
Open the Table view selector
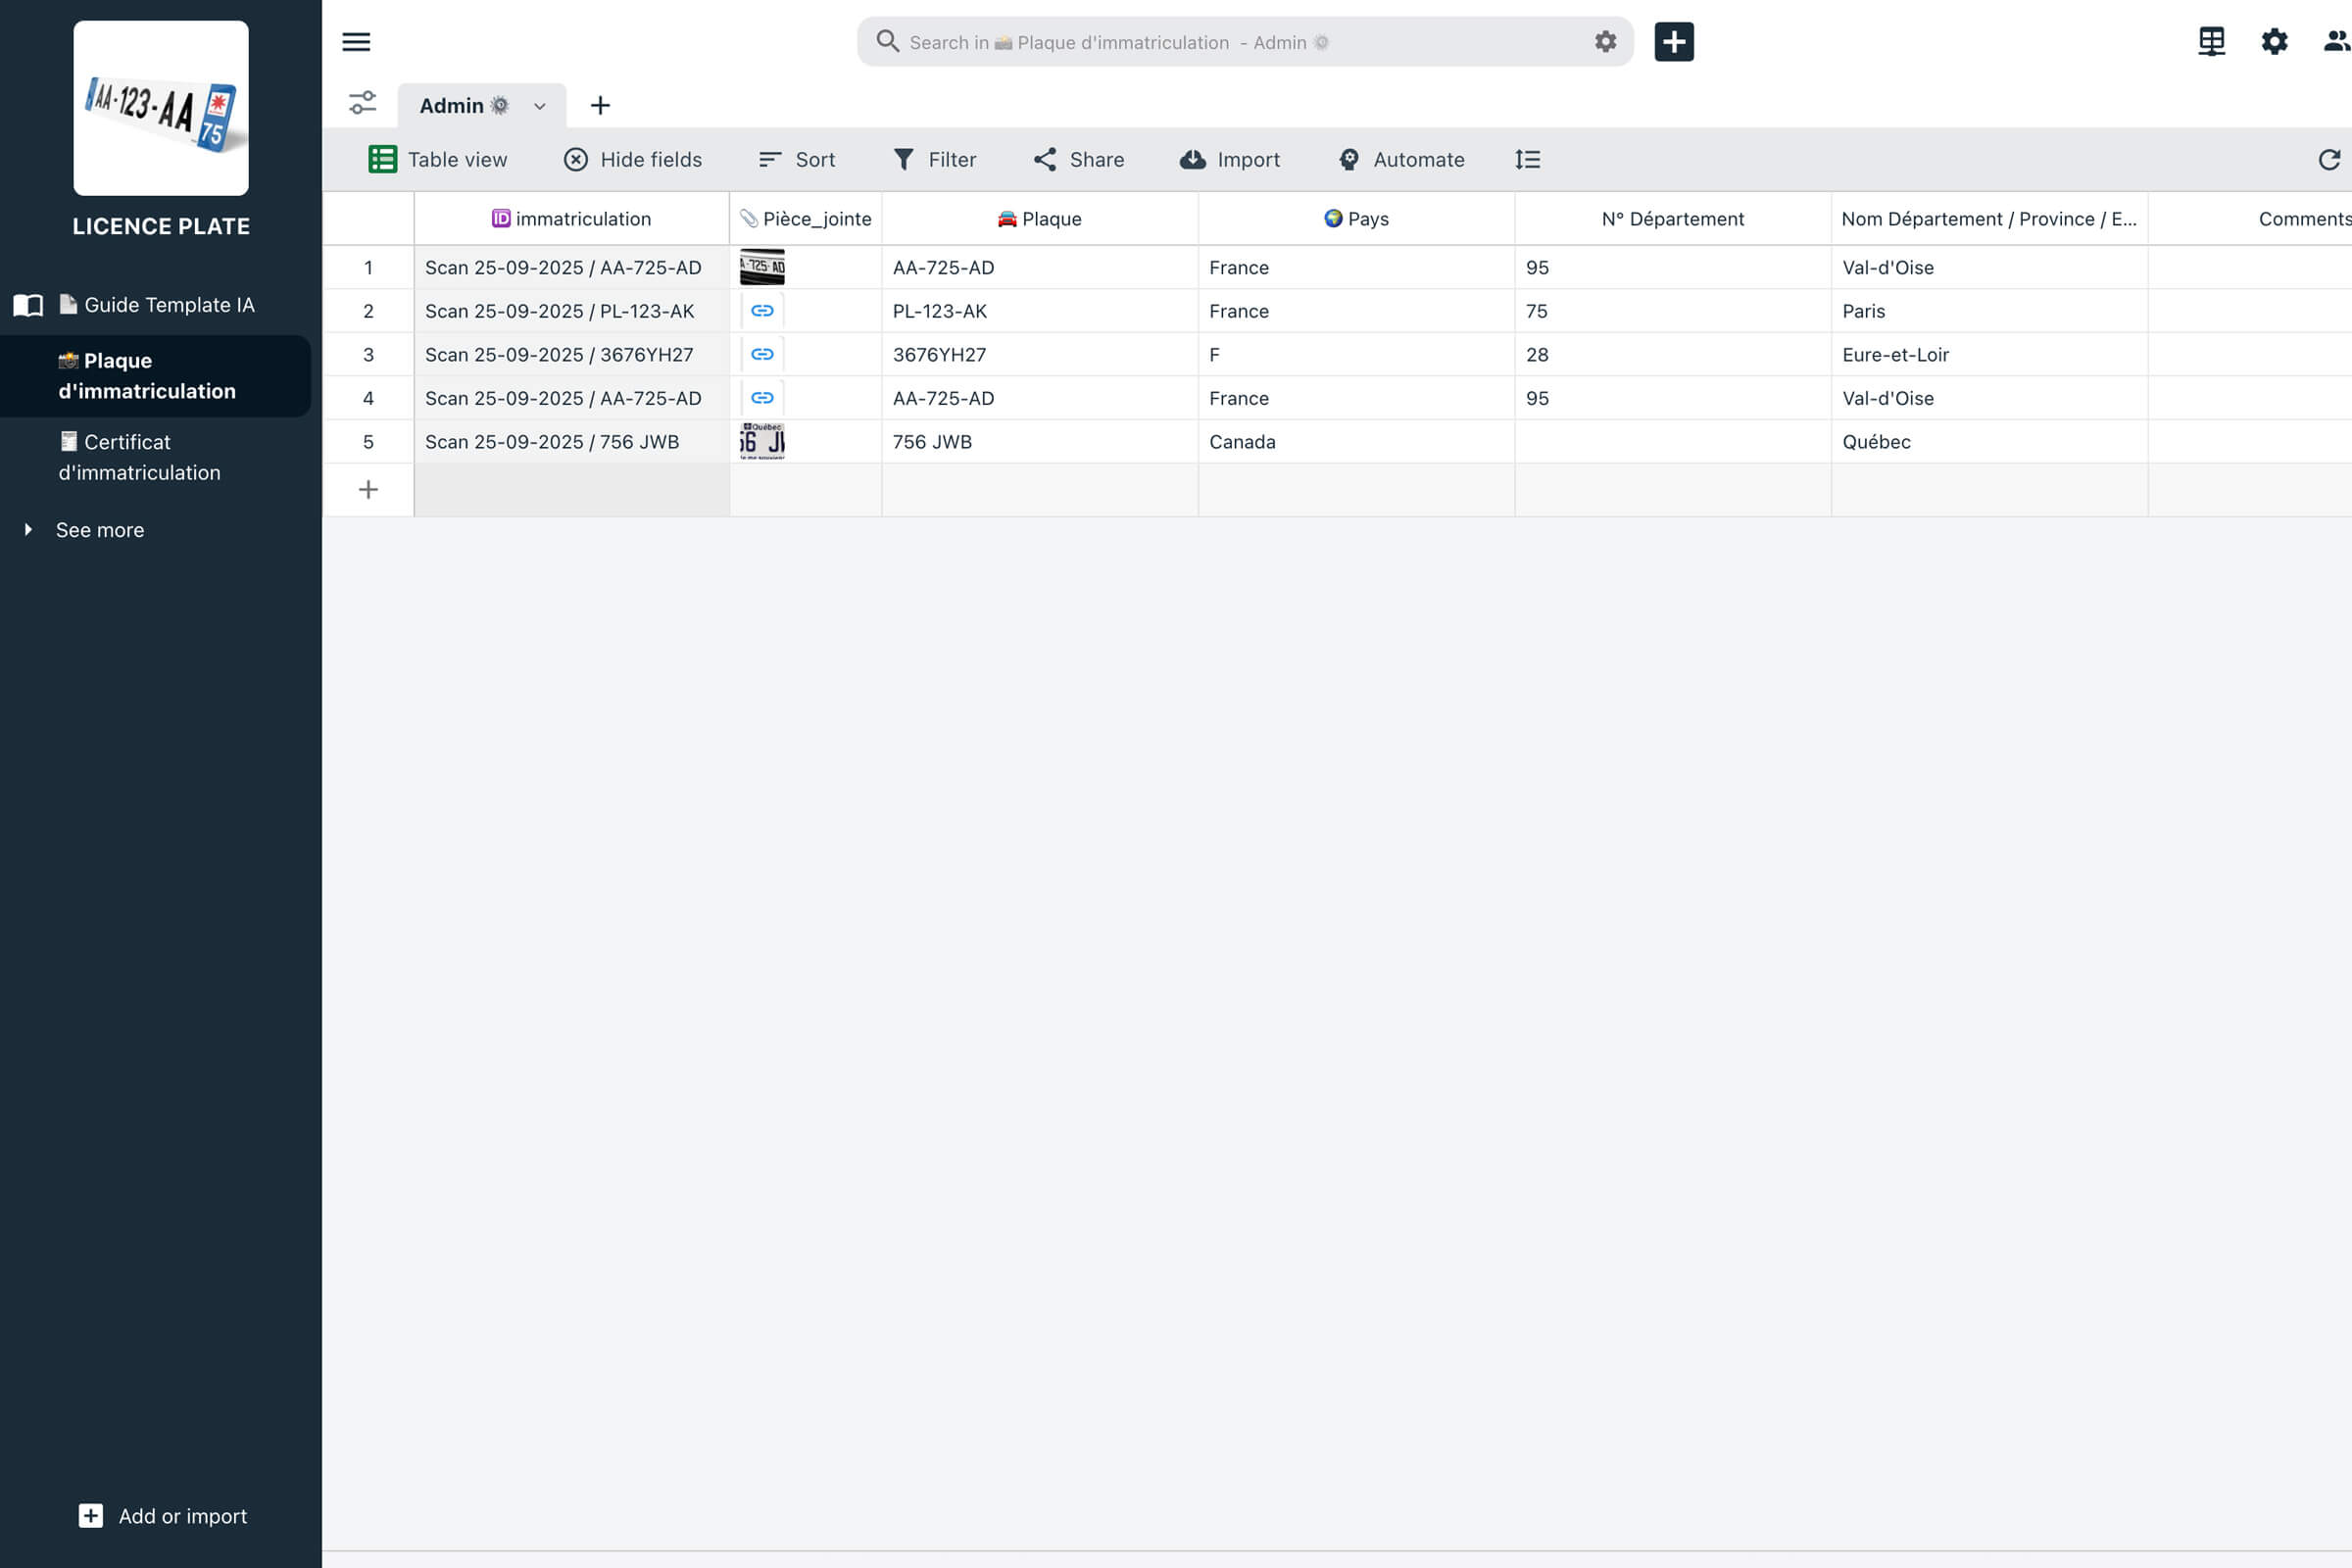pos(438,160)
